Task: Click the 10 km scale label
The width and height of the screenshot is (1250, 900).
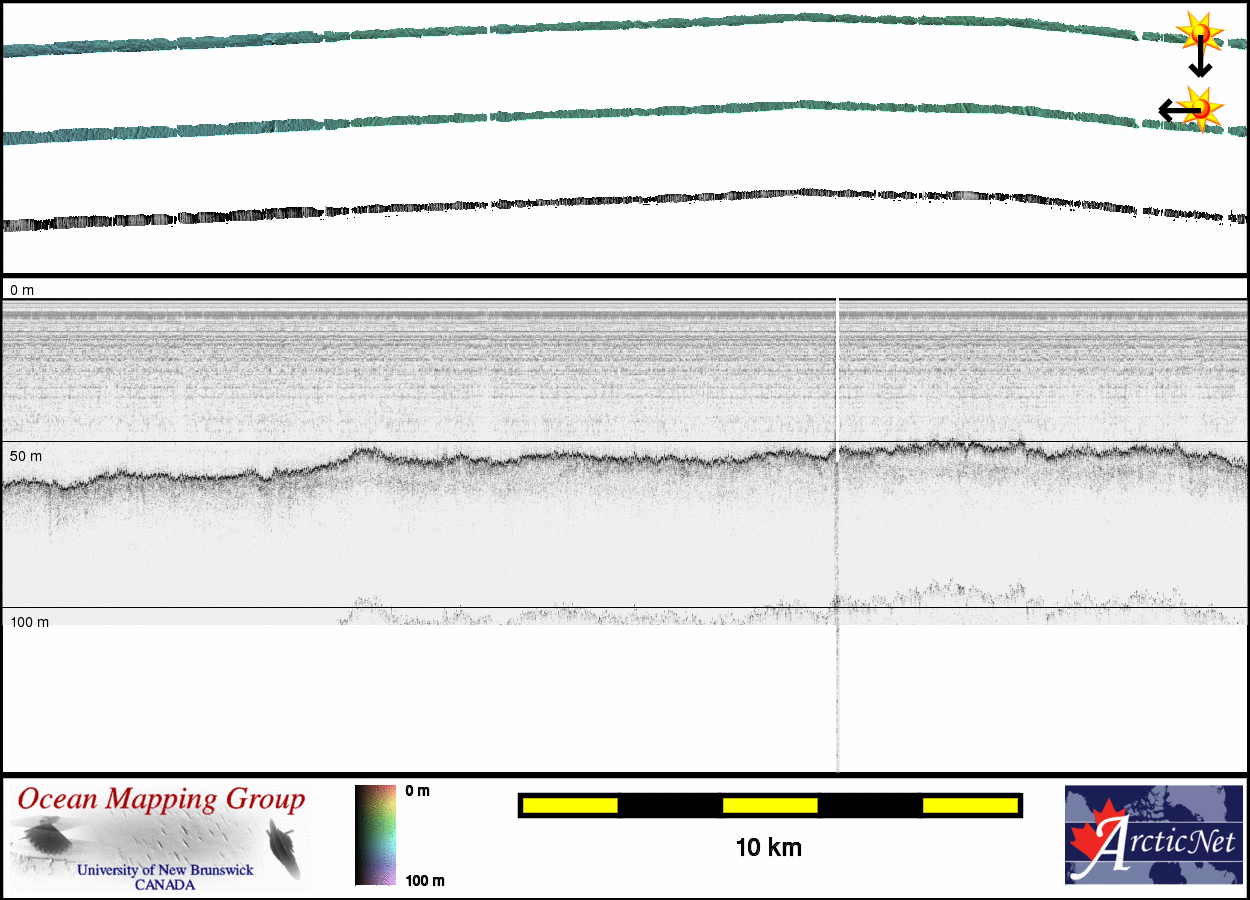Action: pyautogui.click(x=768, y=848)
